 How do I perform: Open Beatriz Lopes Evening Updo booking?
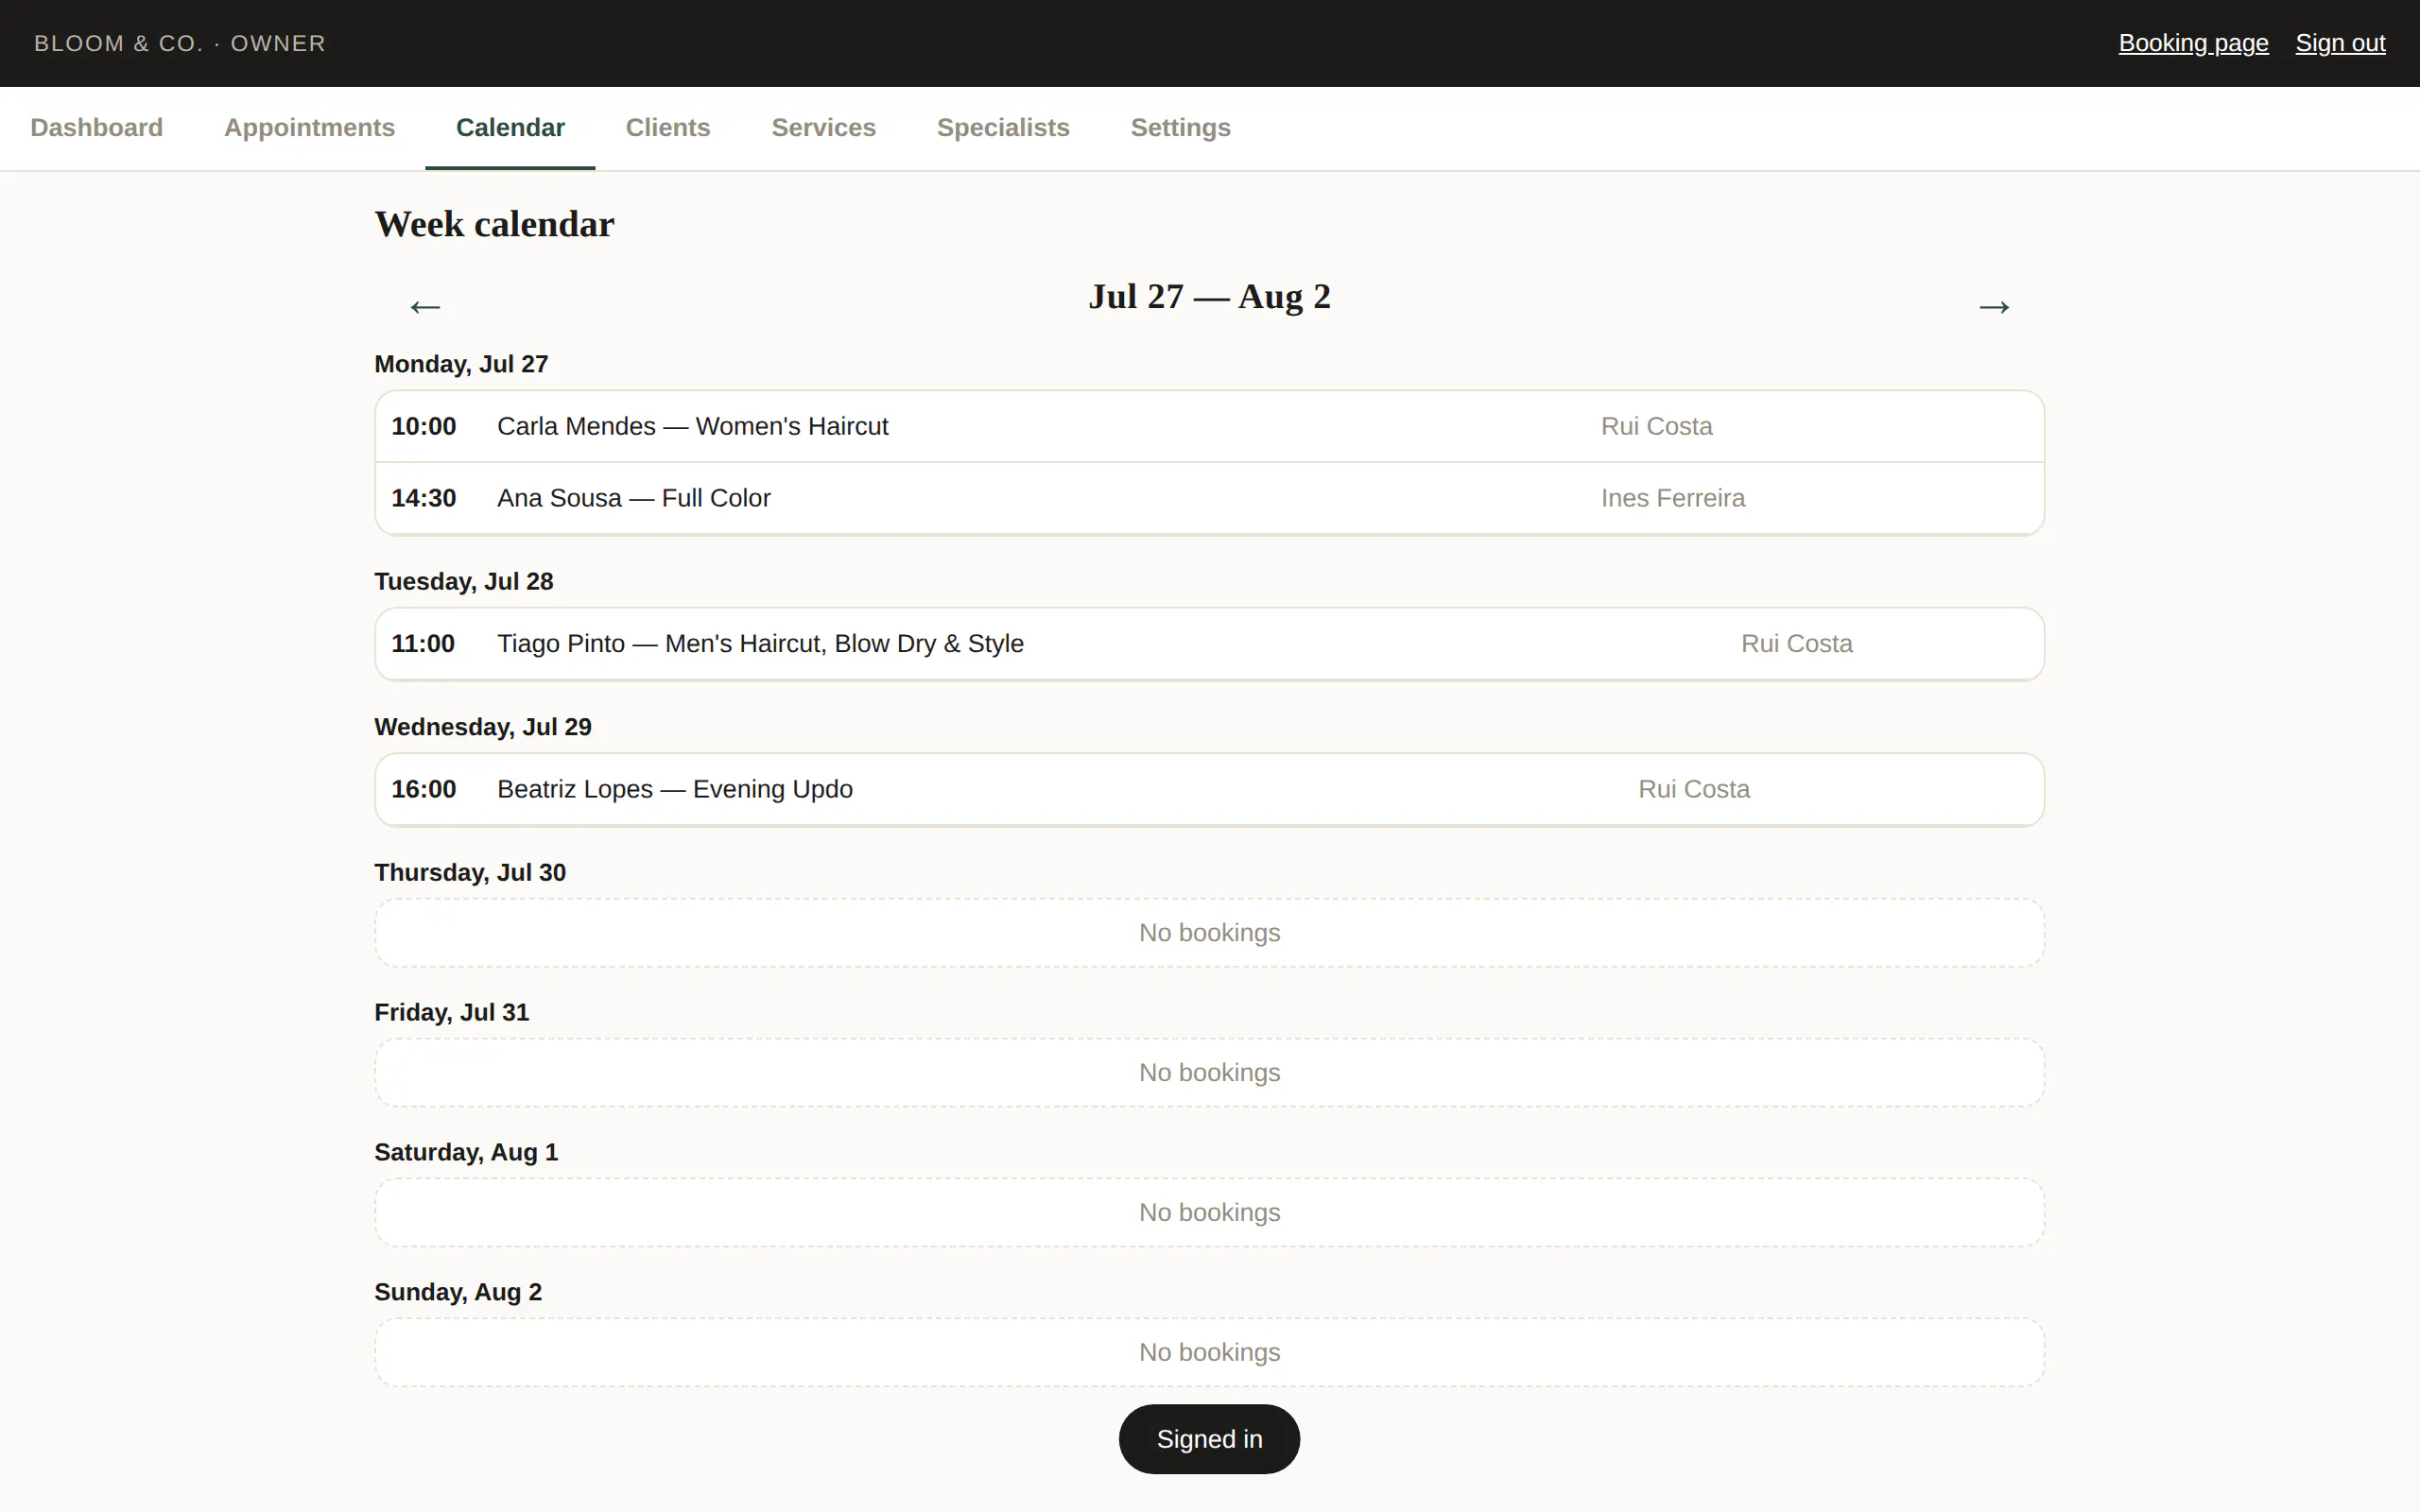(1209, 790)
